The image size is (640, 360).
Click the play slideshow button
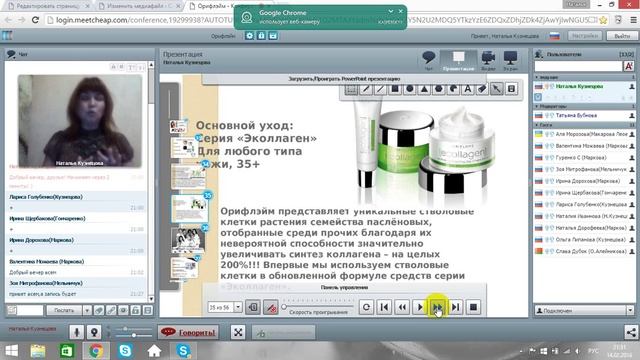point(420,307)
